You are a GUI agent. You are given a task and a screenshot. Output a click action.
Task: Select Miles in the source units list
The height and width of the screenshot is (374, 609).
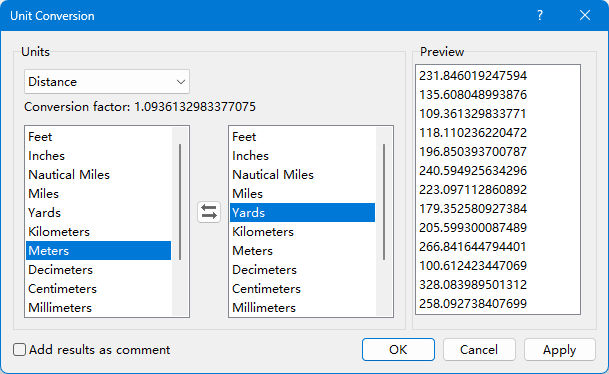(x=99, y=194)
